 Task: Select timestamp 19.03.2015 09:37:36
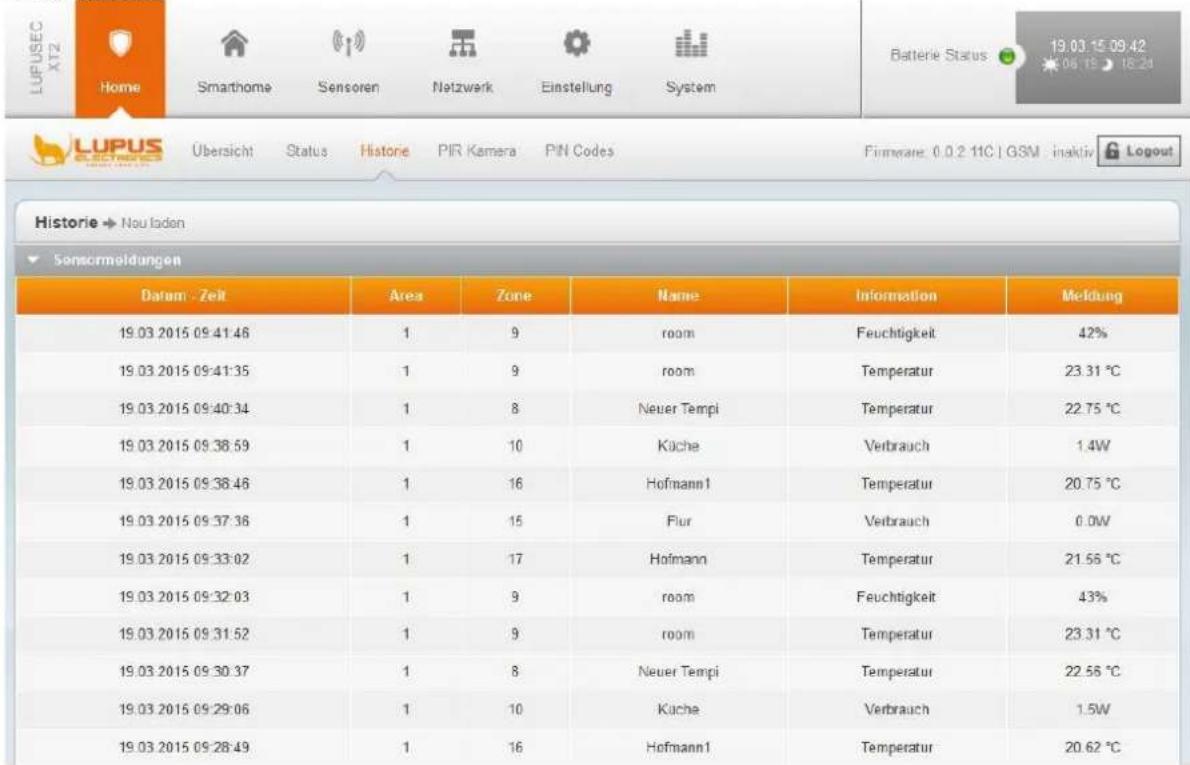184,521
